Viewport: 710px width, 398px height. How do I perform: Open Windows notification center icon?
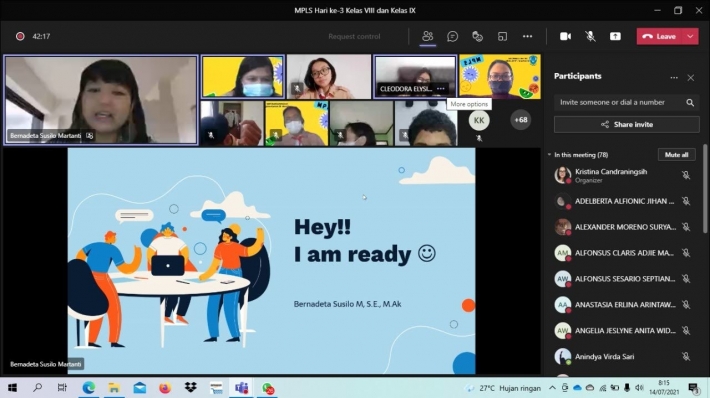(x=693, y=388)
